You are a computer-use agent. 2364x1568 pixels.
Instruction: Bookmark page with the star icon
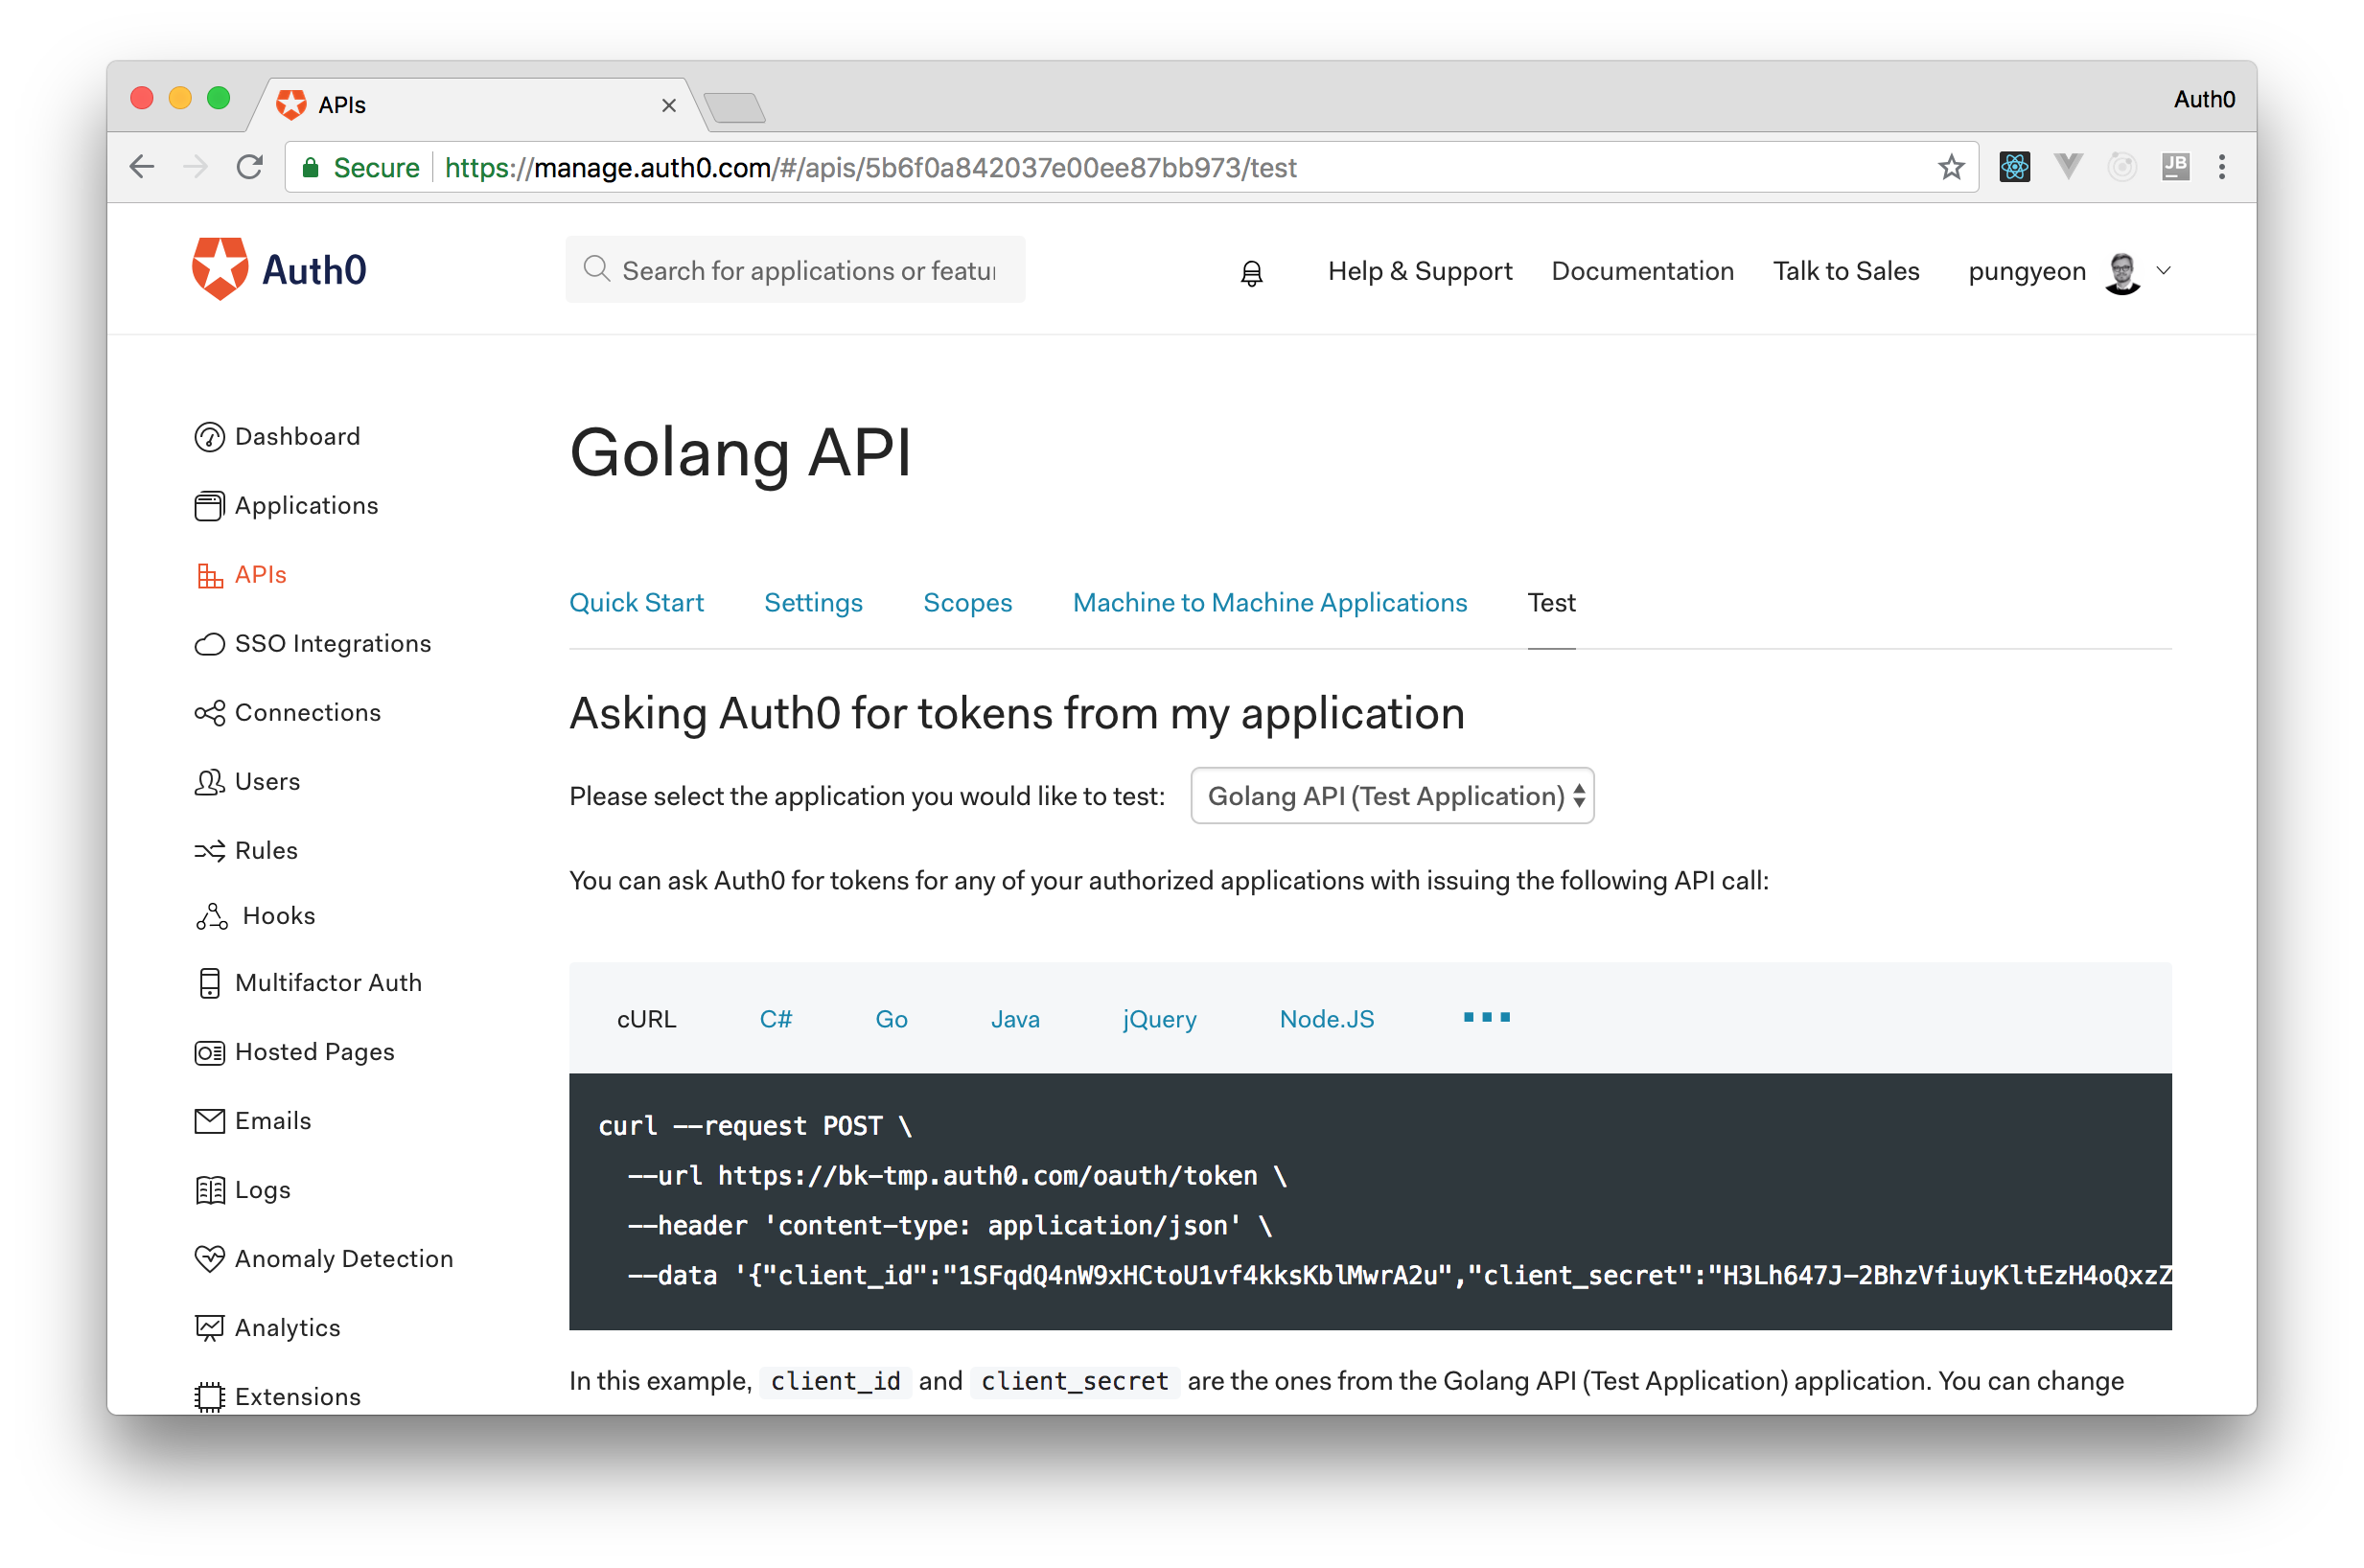pyautogui.click(x=1950, y=167)
